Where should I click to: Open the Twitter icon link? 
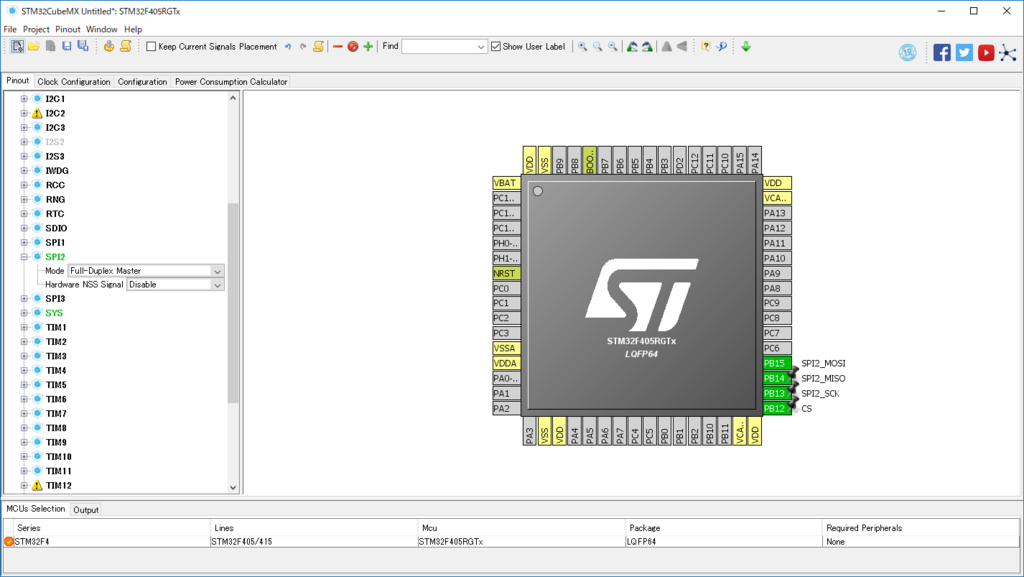(x=964, y=53)
